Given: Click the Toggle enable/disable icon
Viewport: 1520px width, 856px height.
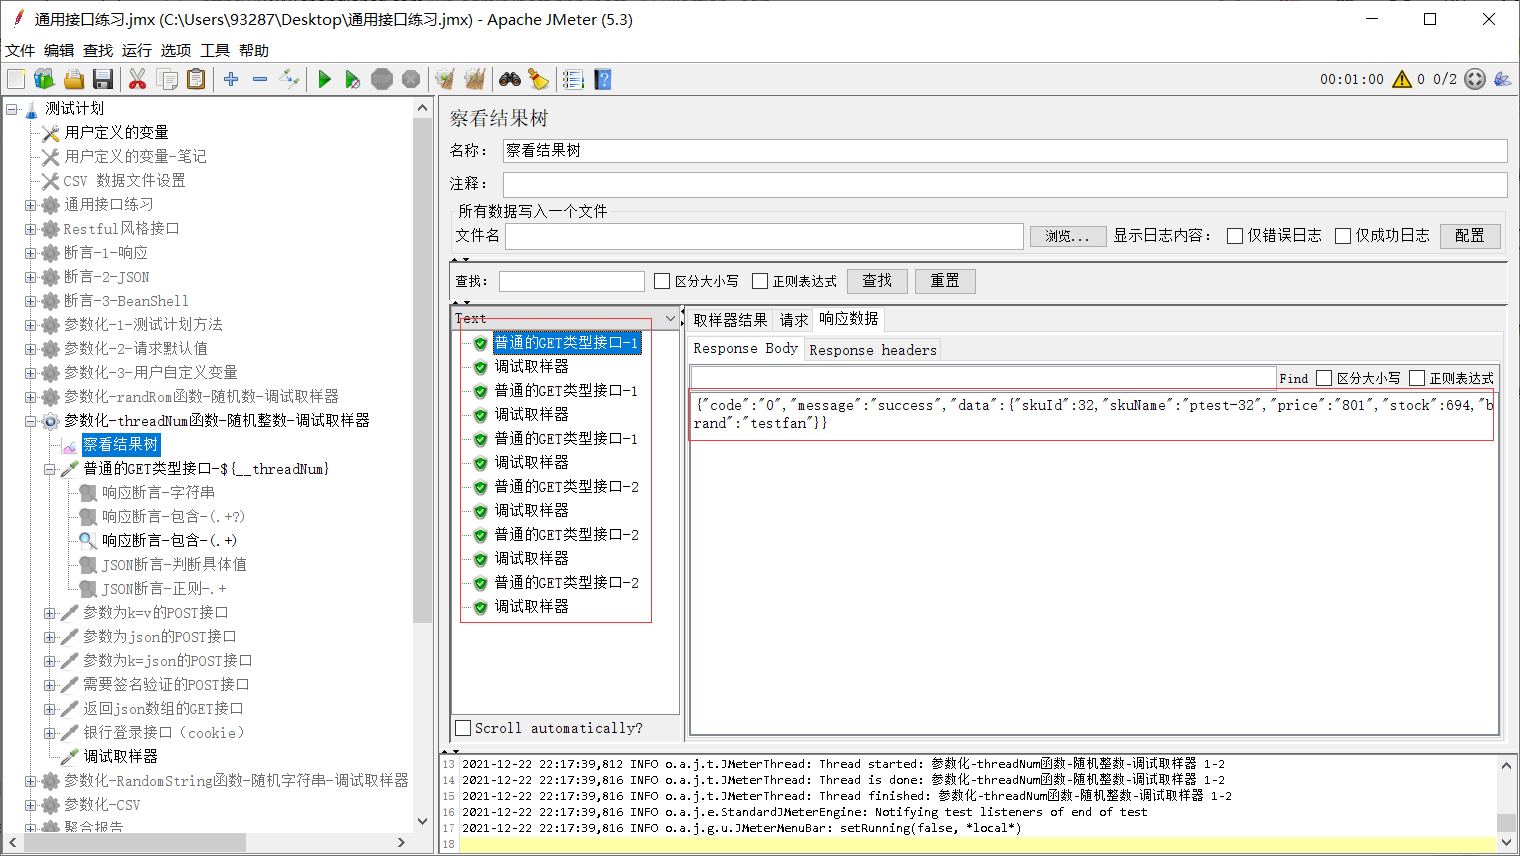Looking at the screenshot, I should [289, 79].
